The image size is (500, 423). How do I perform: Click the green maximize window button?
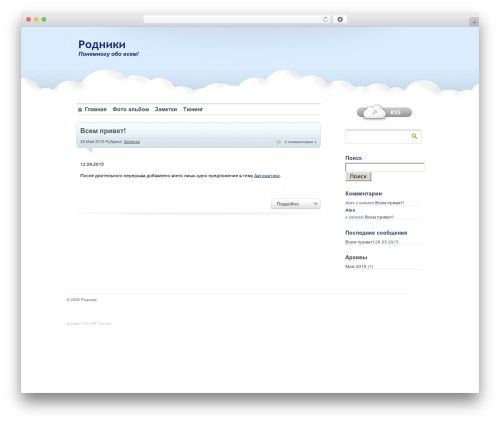(44, 19)
